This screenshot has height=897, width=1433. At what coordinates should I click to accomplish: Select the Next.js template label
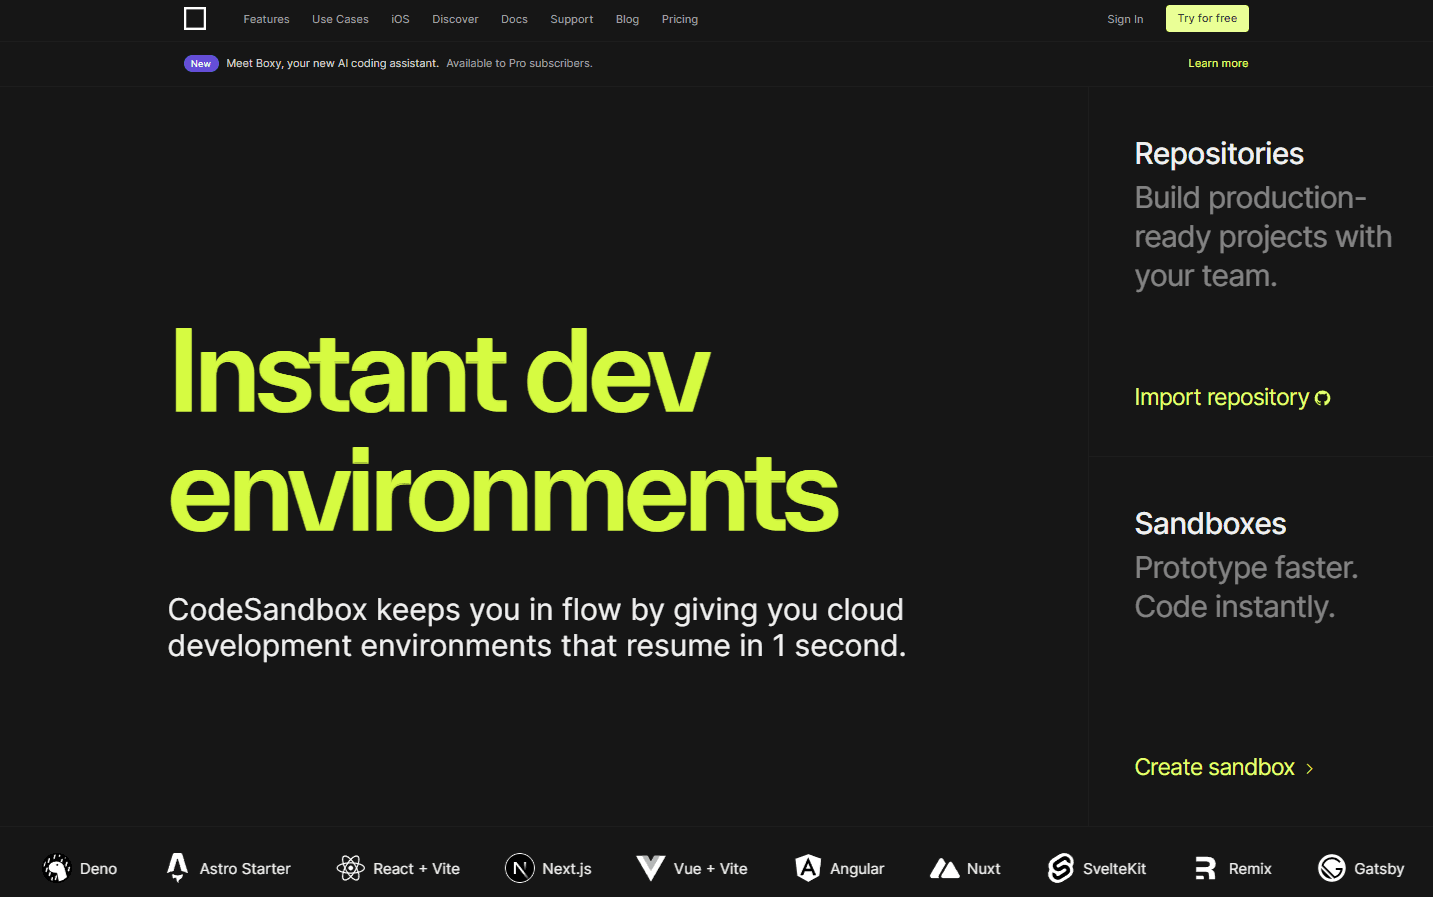[567, 869]
